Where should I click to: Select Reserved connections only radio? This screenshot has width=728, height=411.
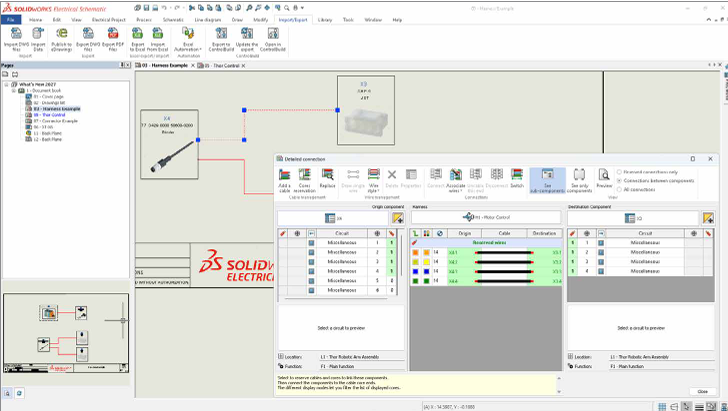point(619,172)
